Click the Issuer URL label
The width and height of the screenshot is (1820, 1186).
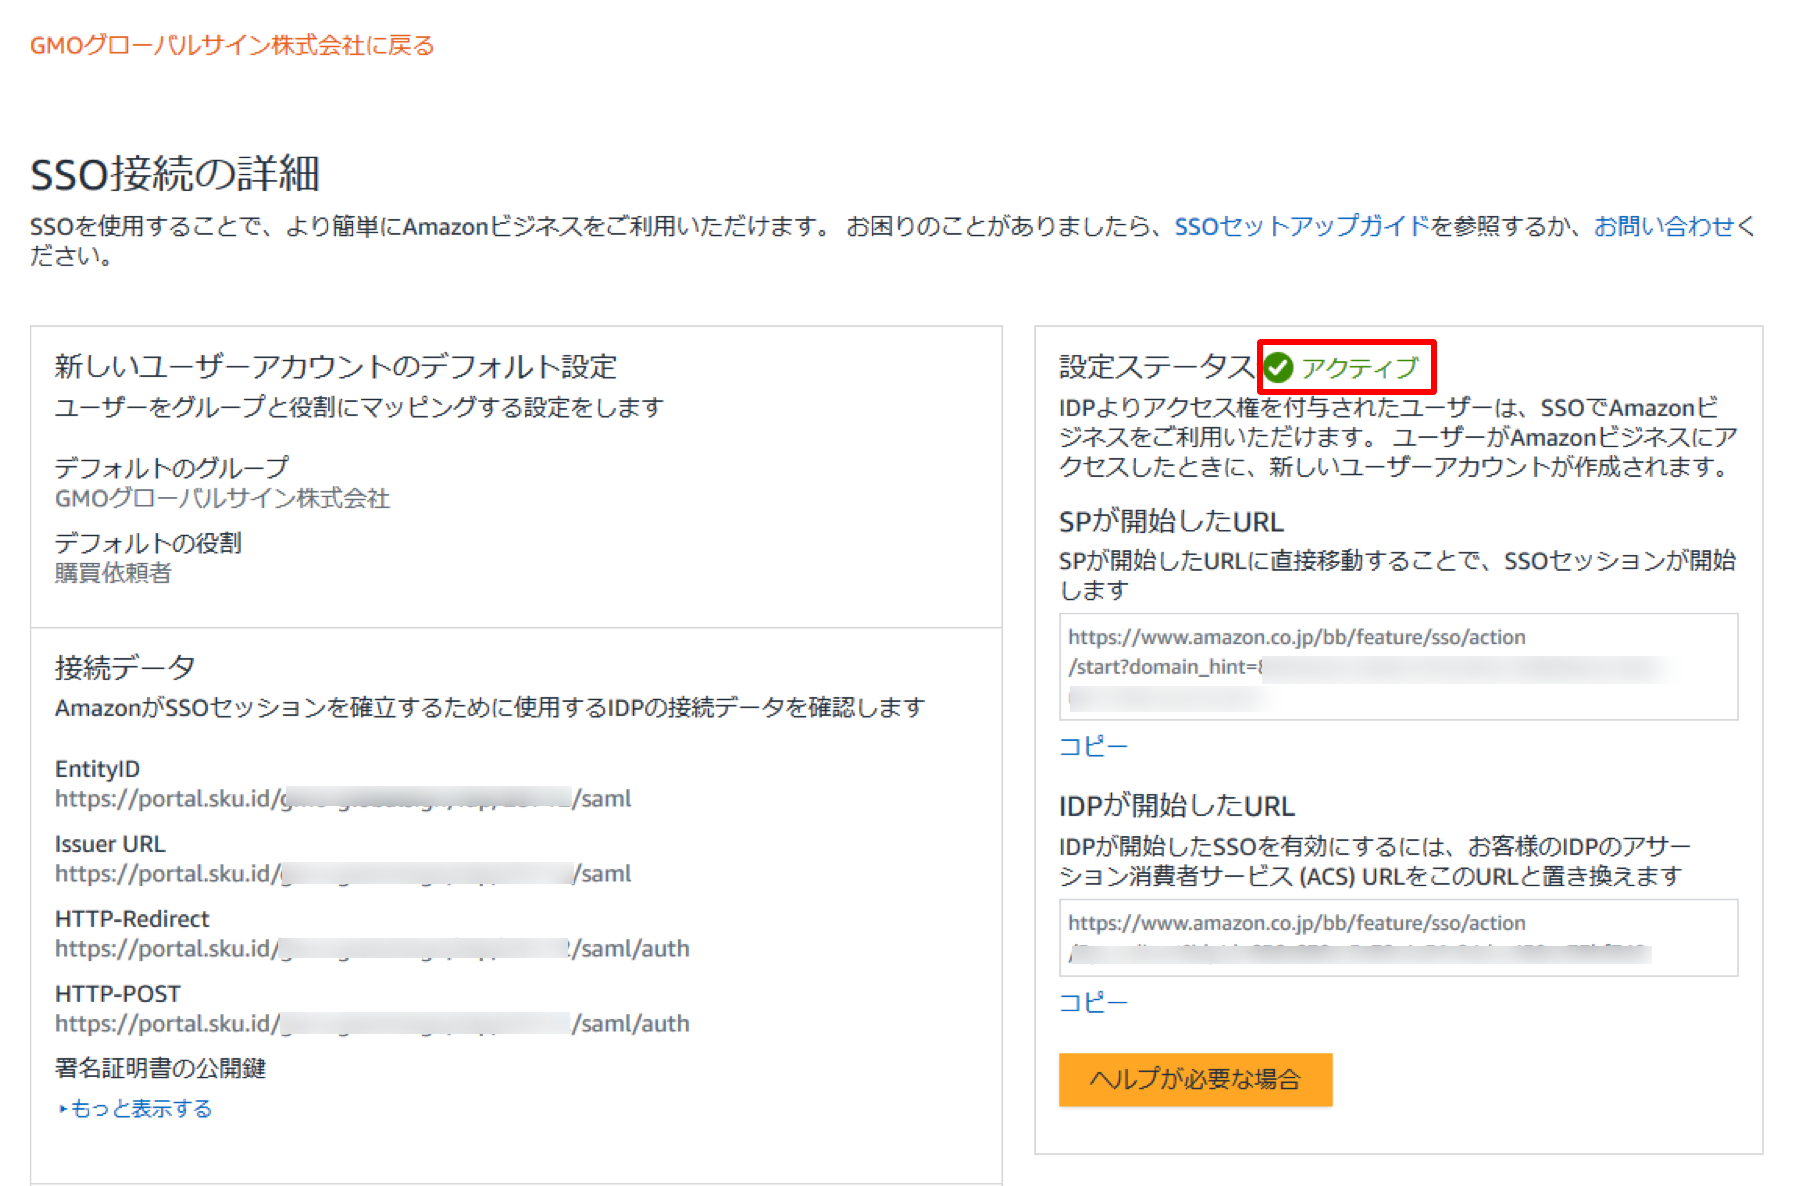110,844
